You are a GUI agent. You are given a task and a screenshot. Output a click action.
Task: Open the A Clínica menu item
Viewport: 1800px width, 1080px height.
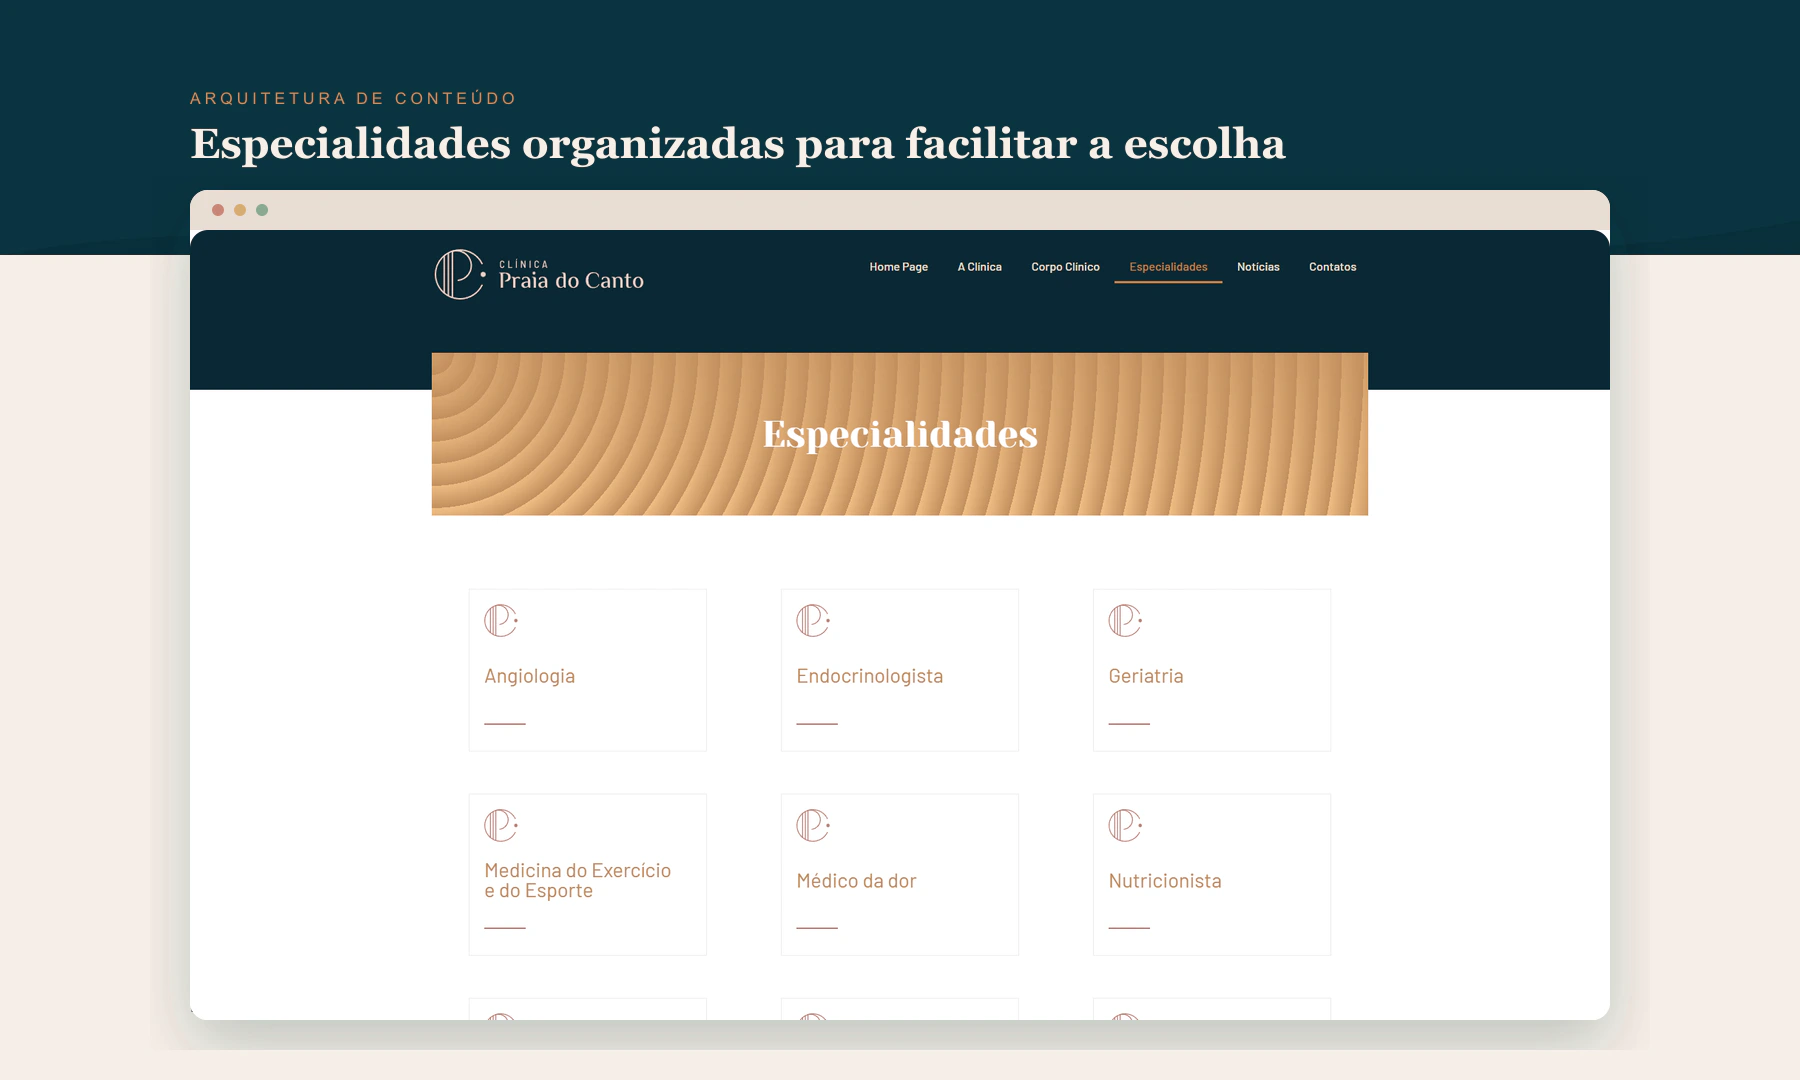tap(980, 267)
